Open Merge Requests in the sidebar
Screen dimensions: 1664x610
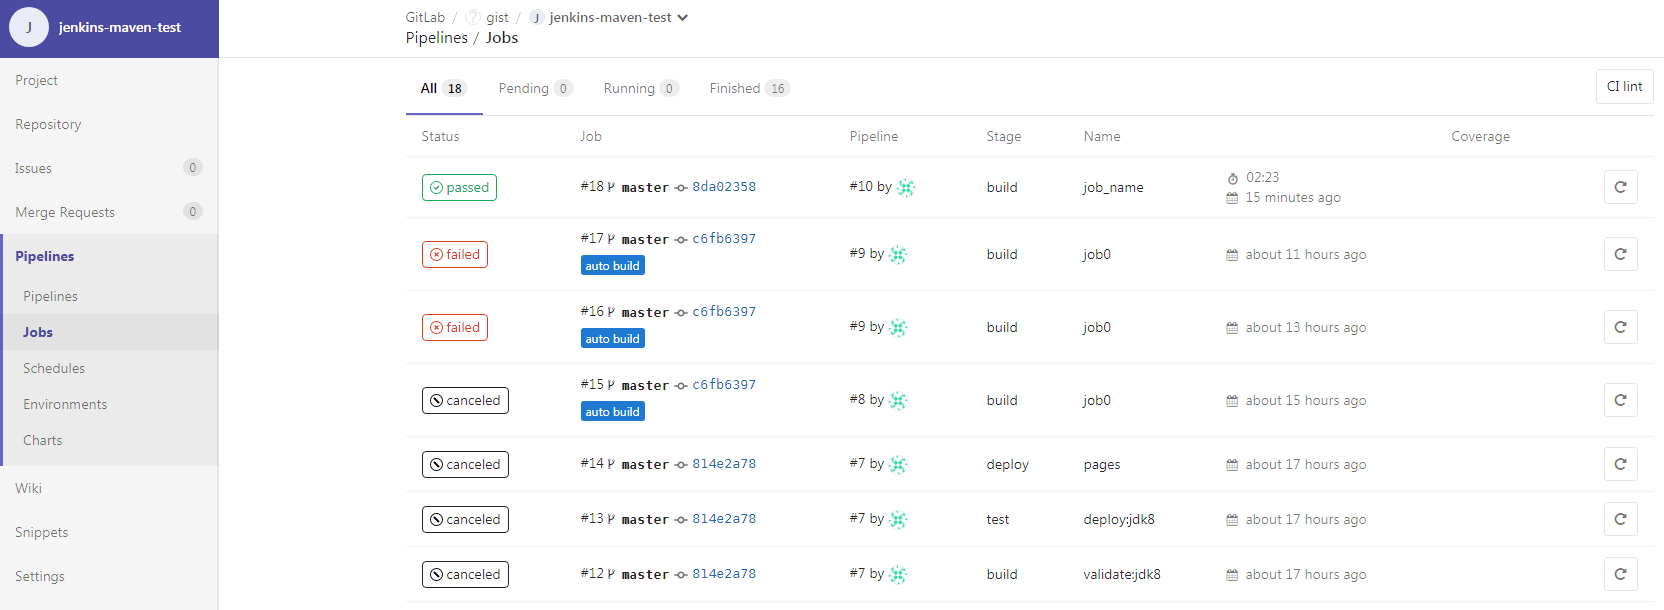click(109, 212)
